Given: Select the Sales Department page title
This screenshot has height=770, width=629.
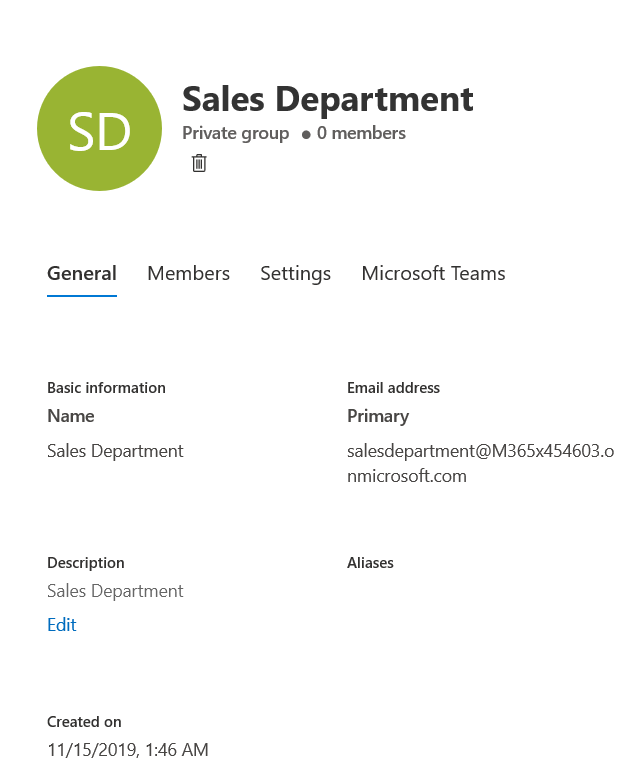Looking at the screenshot, I should point(328,99).
